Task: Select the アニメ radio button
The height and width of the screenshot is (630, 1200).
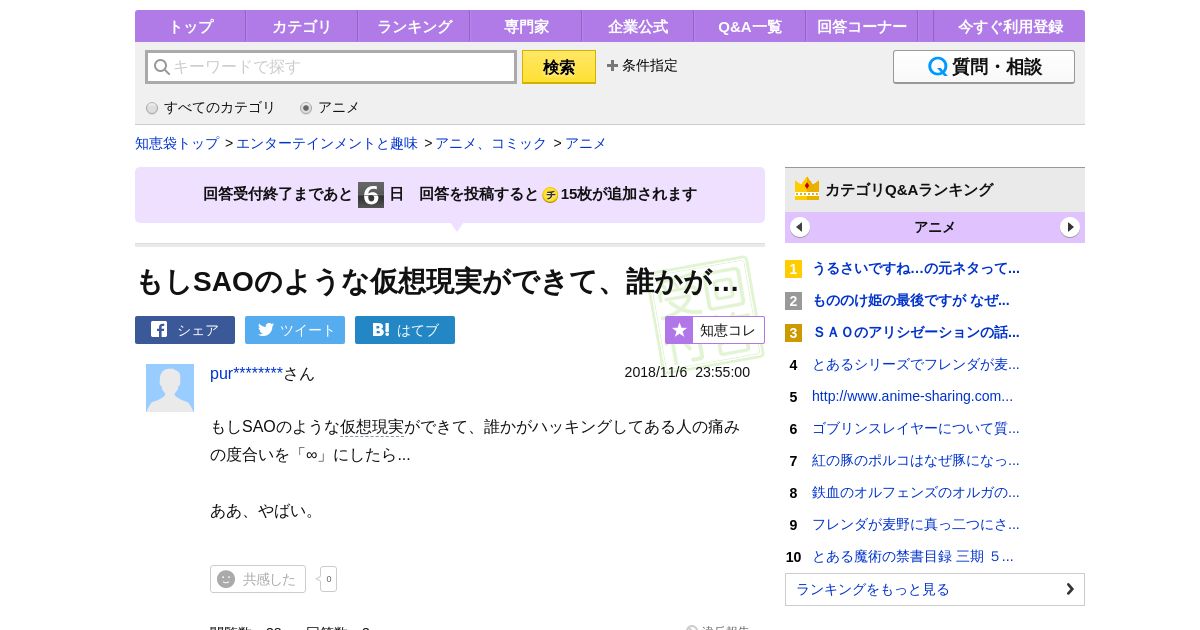Action: point(306,108)
